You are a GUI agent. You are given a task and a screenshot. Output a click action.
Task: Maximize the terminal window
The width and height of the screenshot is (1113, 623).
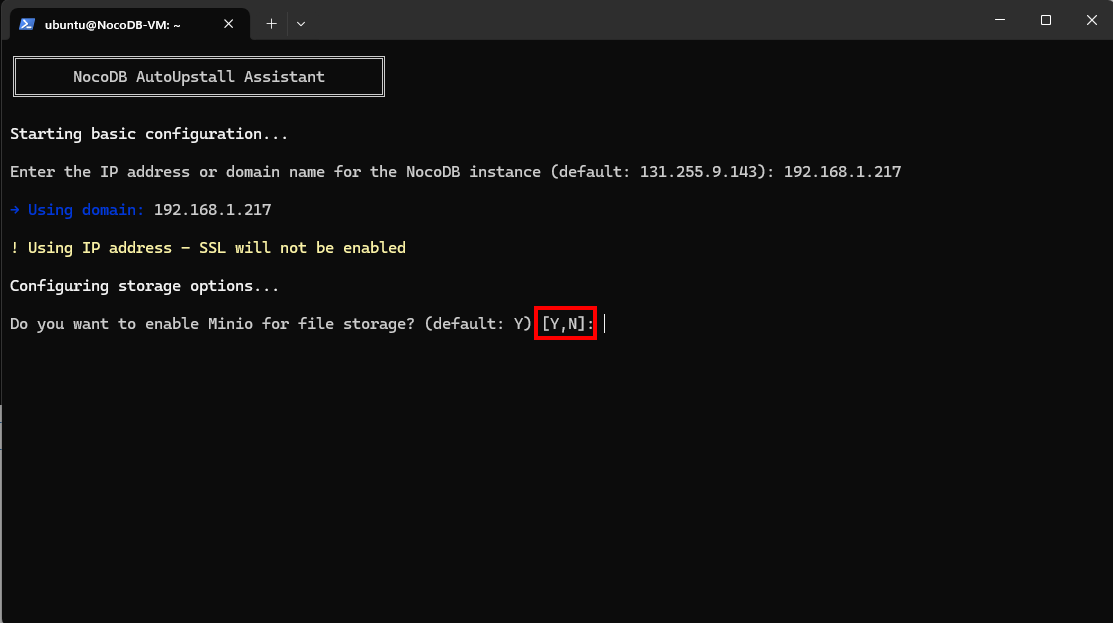1046,20
